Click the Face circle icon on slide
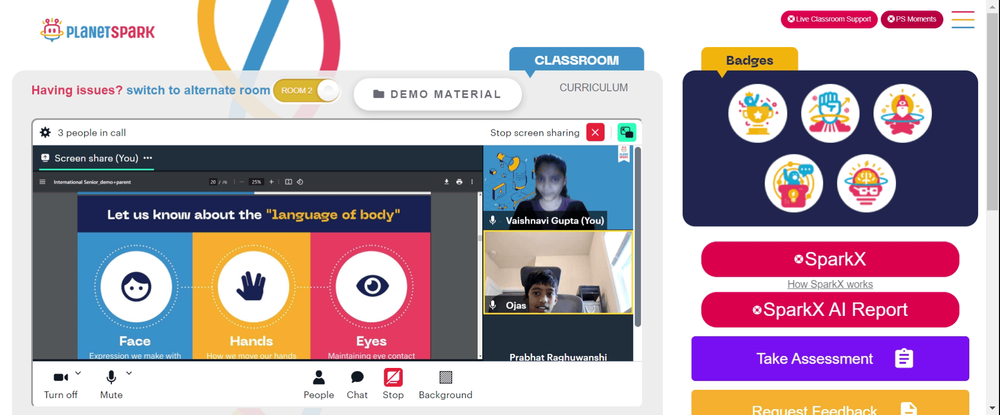The height and width of the screenshot is (415, 1000). coord(136,287)
